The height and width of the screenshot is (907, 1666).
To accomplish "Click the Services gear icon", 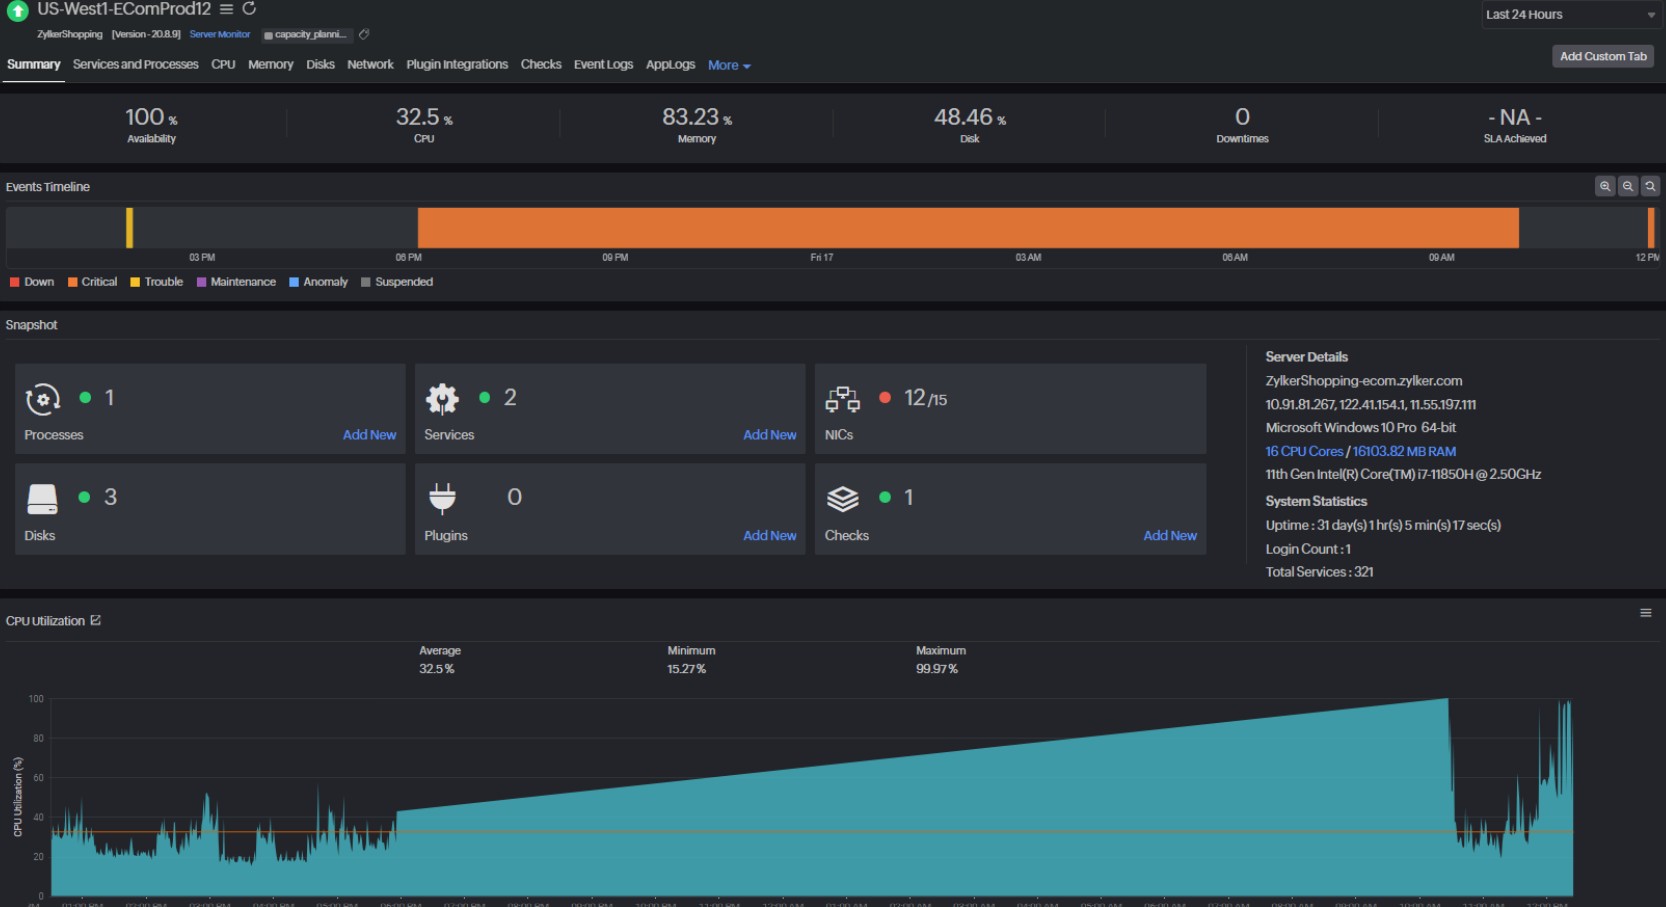I will (443, 396).
